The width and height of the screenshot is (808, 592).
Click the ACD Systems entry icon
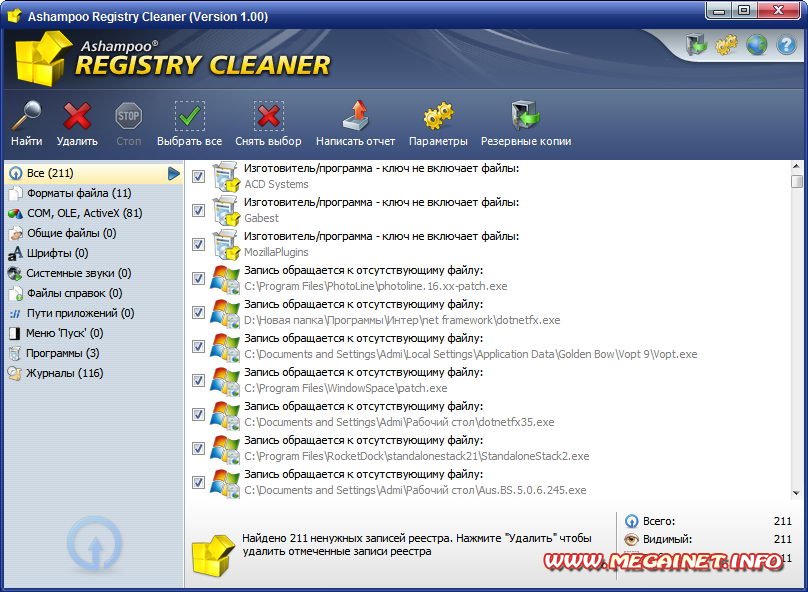226,177
